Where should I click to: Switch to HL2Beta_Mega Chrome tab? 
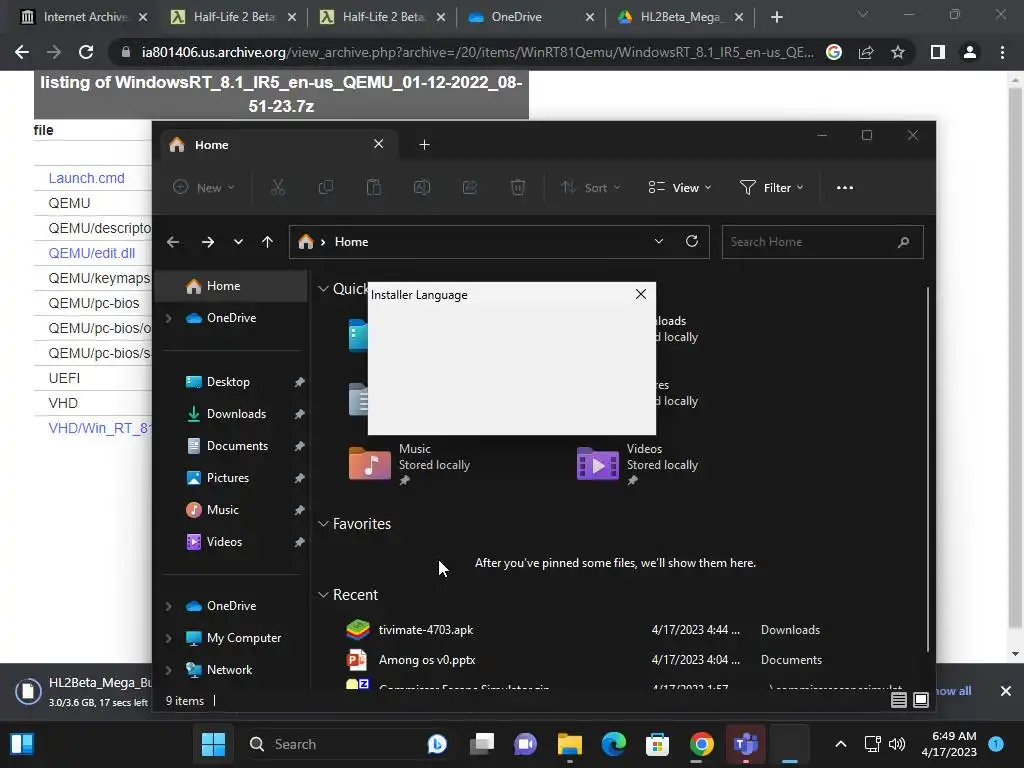[x=680, y=17]
